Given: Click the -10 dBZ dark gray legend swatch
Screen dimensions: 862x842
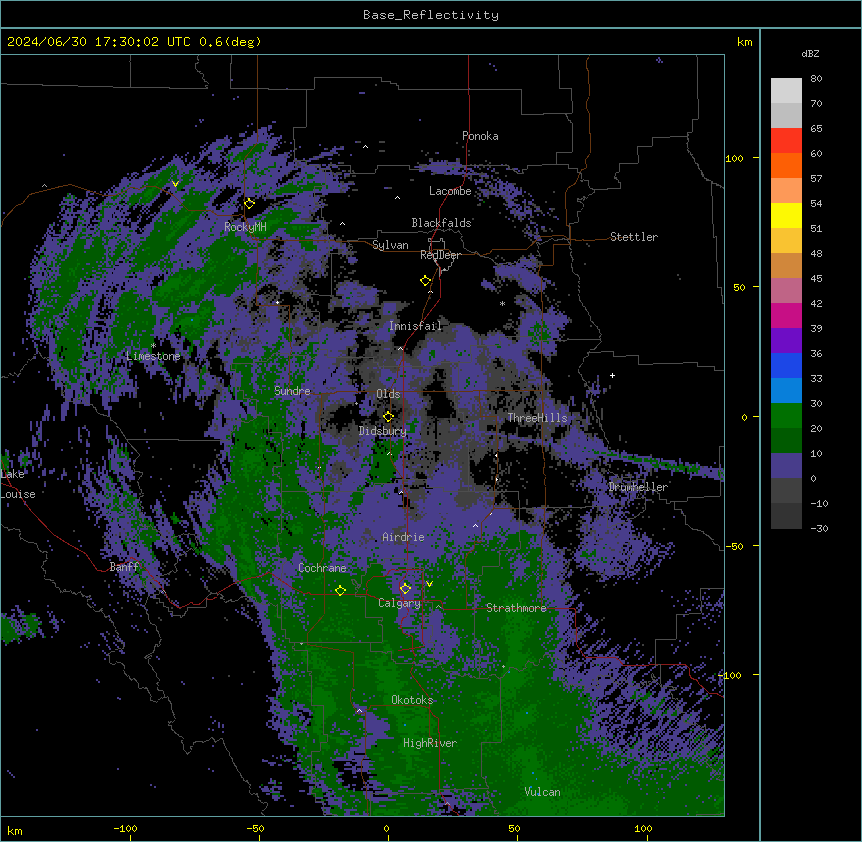Looking at the screenshot, I should click(786, 516).
